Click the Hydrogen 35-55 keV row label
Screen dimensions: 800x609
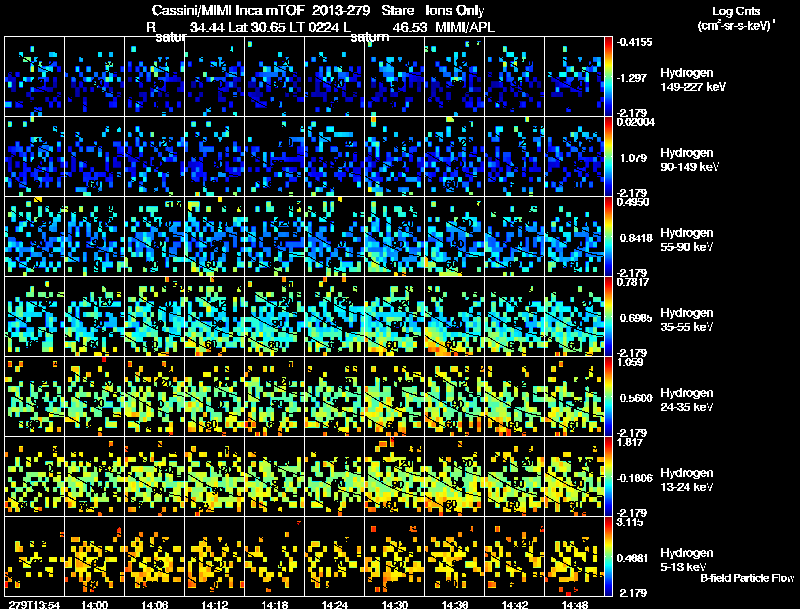tap(687, 320)
